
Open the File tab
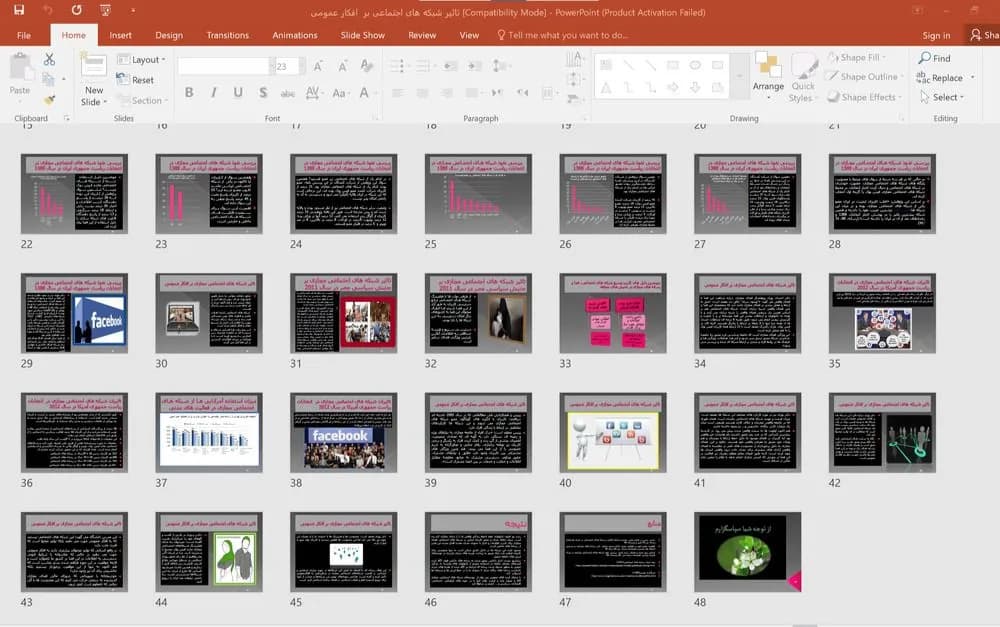point(24,35)
